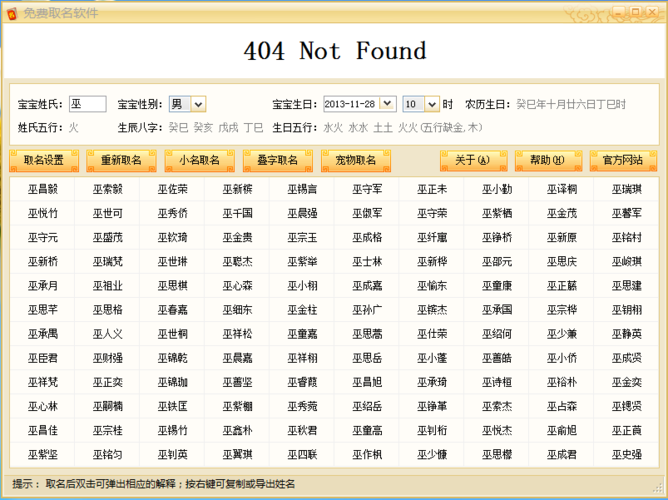Select the name 巫晨嘉
668x500 pixels.
click(x=237, y=358)
